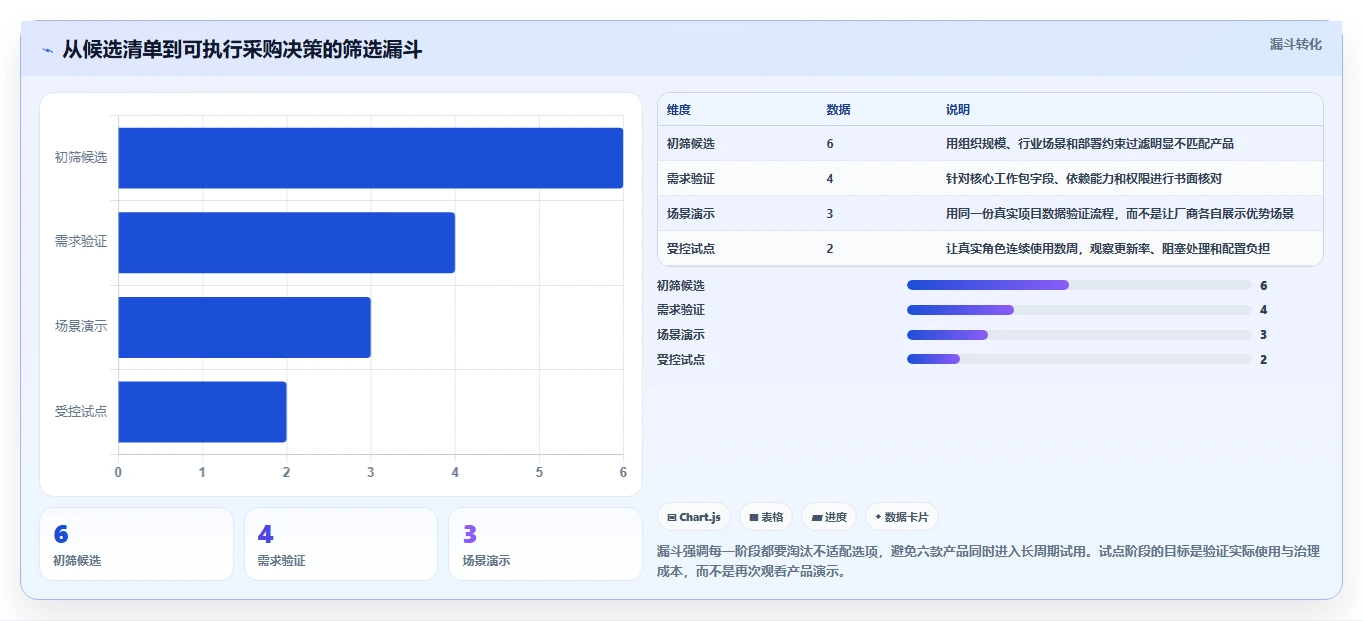Screen dimensions: 1363x621
Task: Click the value 6 in the table
Action: click(830, 144)
